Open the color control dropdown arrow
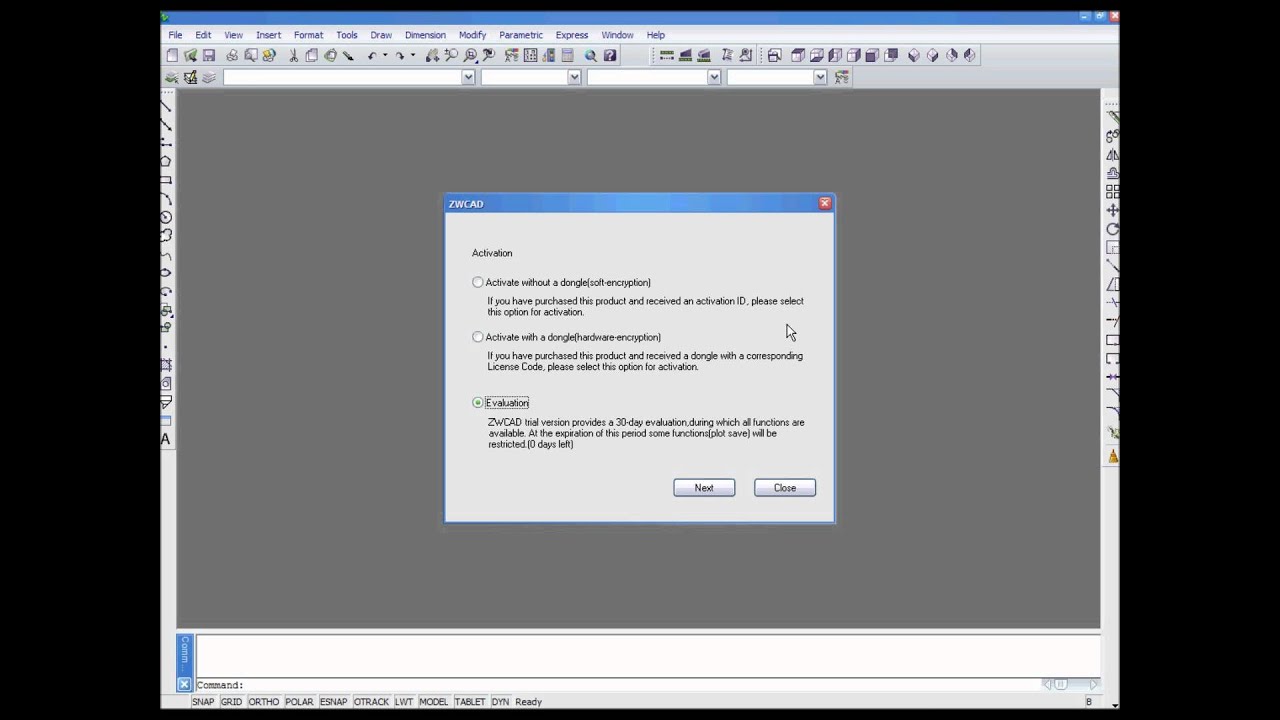Image resolution: width=1280 pixels, height=720 pixels. [574, 77]
